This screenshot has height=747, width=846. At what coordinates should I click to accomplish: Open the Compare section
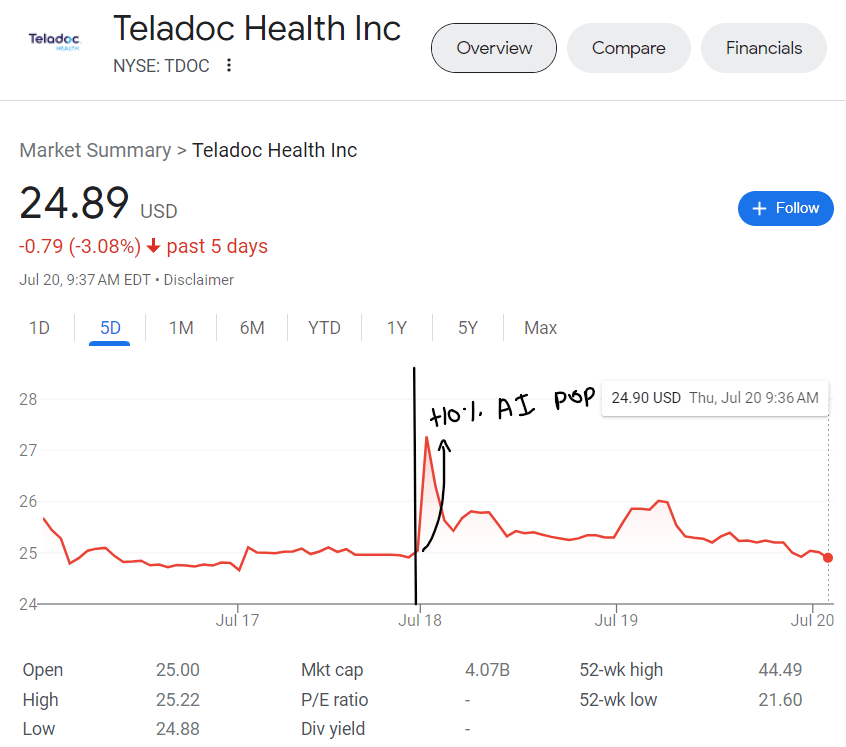coord(628,47)
